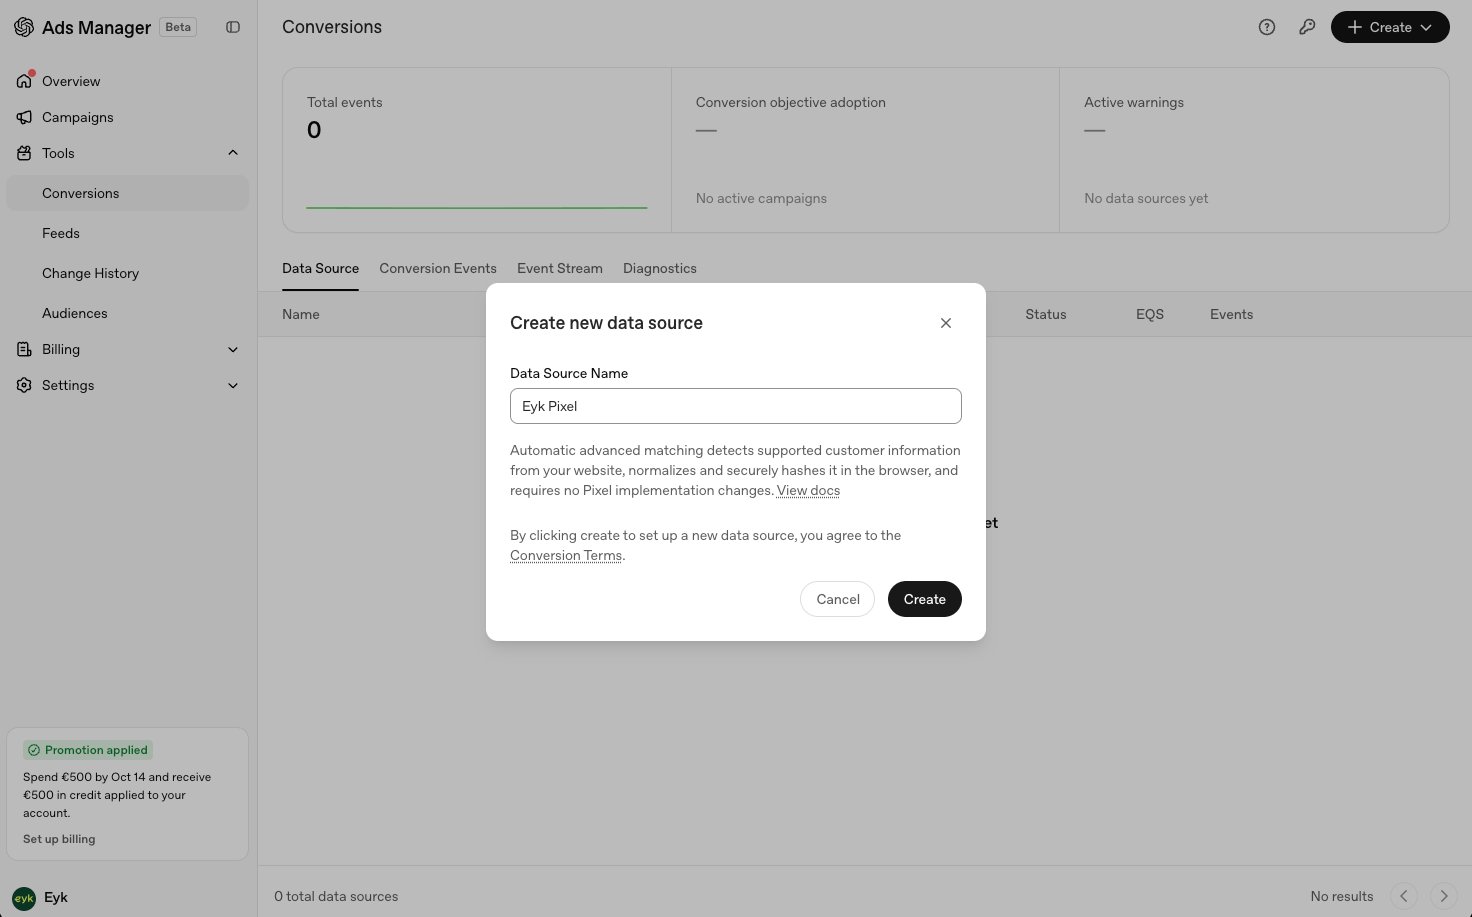1472x917 pixels.
Task: Switch to the Conversion Events tab
Action: (438, 268)
